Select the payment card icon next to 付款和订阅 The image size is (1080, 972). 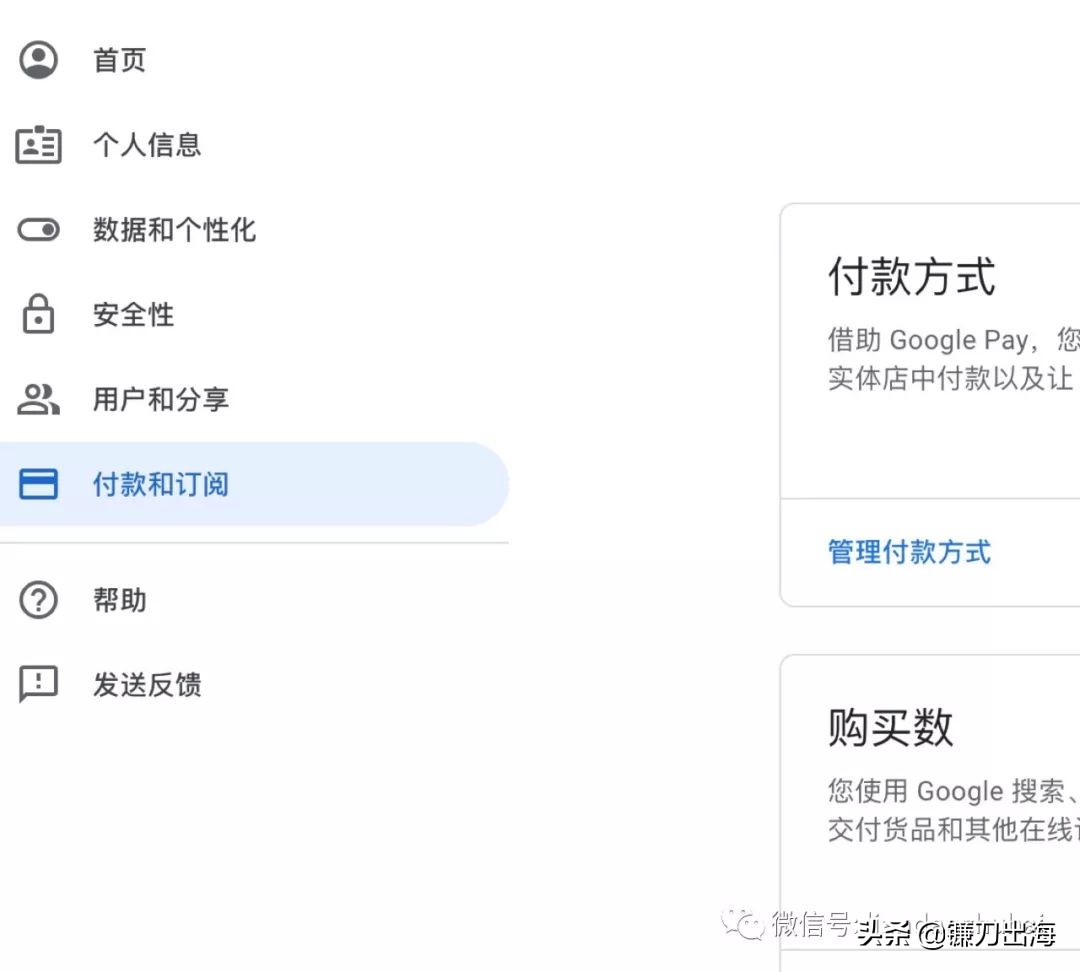click(38, 484)
